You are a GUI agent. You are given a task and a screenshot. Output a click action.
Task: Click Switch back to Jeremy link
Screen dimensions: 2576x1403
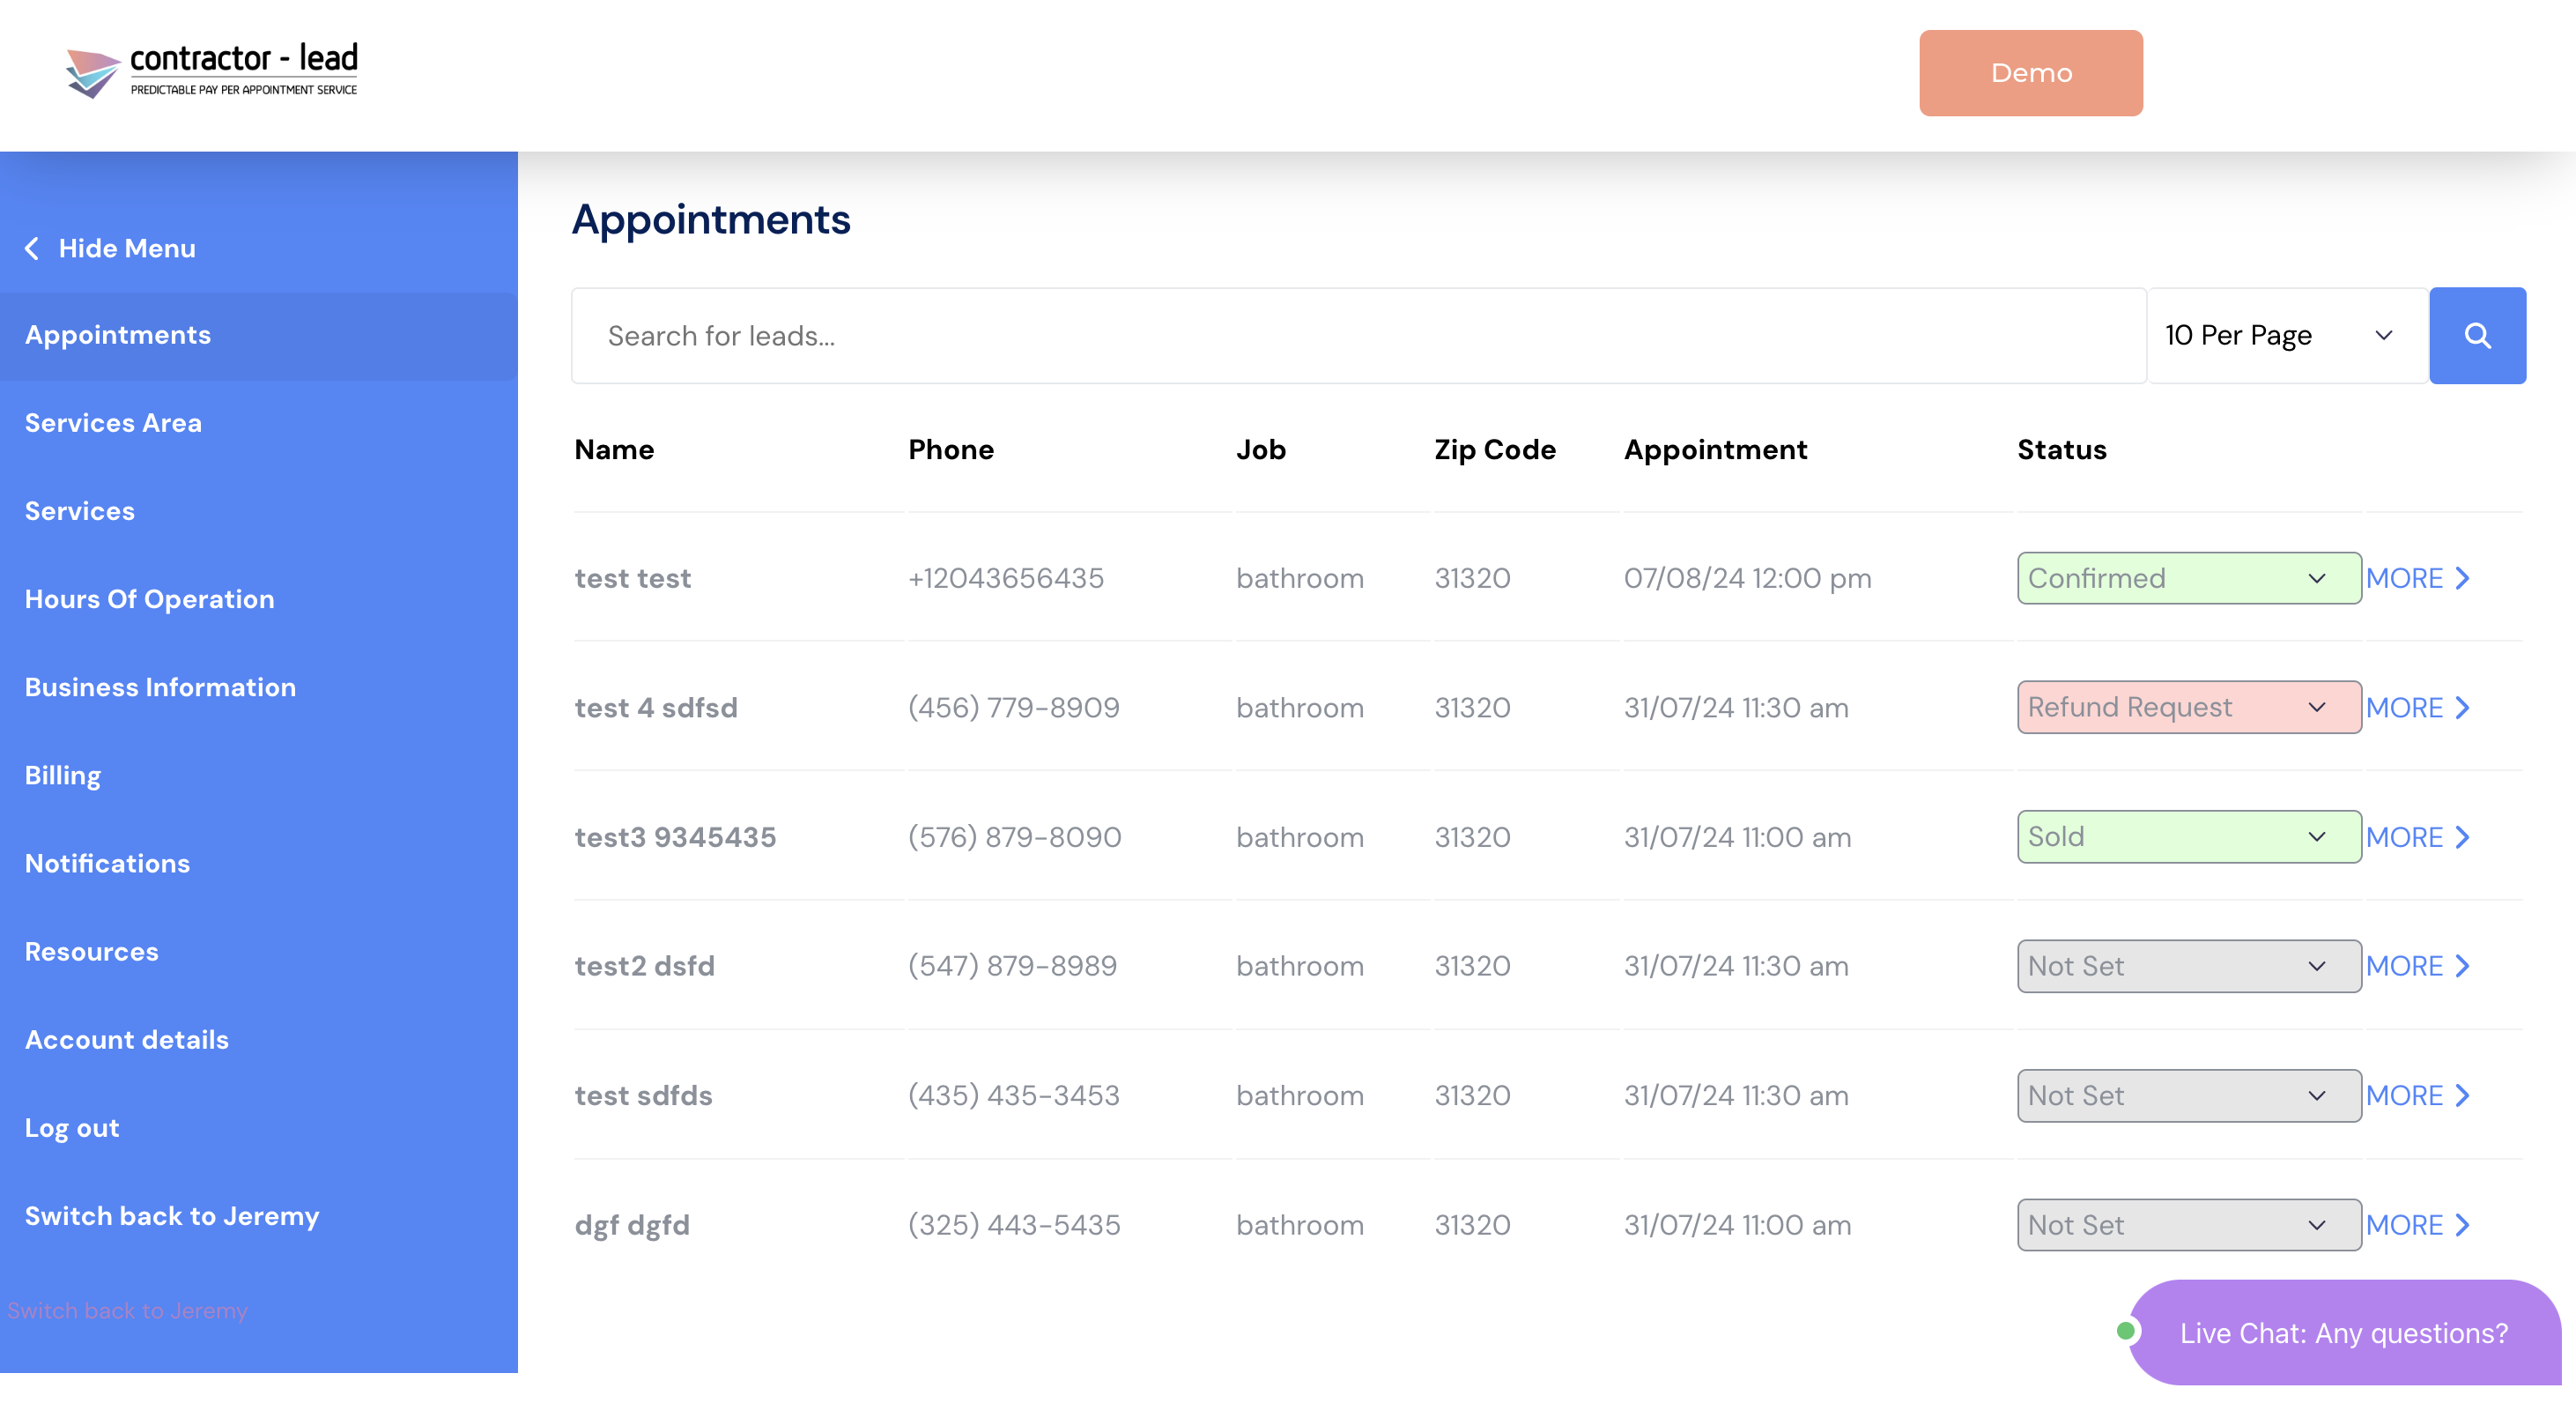coord(172,1216)
